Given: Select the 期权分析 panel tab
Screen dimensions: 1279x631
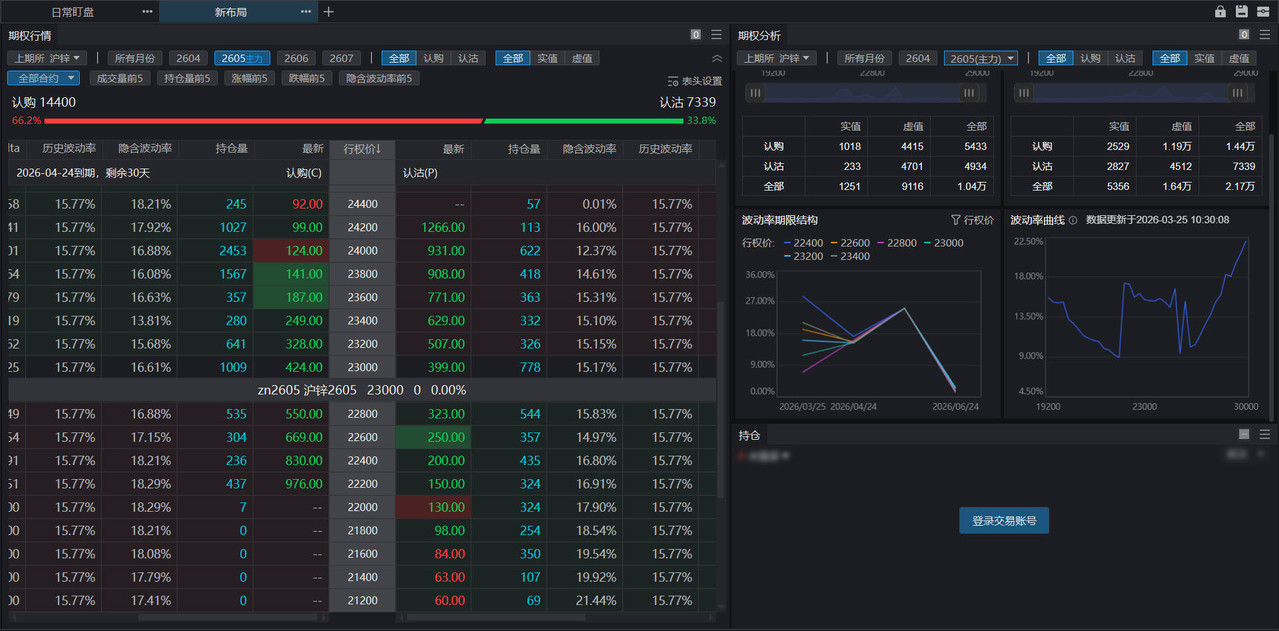Looking at the screenshot, I should 760,35.
